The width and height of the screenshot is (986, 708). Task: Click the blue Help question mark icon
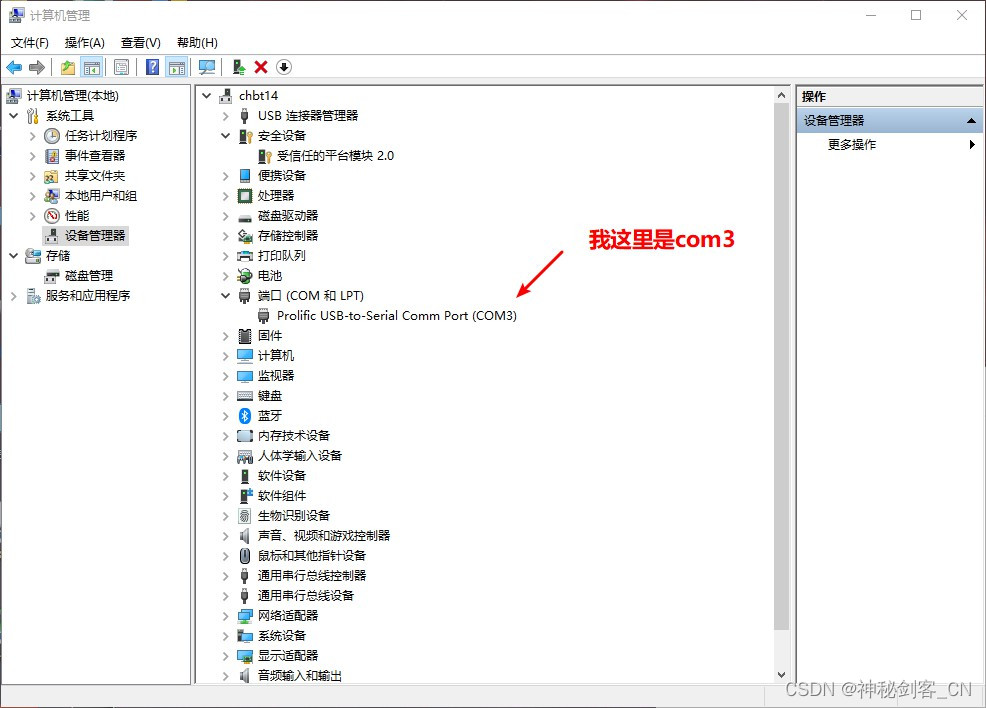tap(152, 67)
